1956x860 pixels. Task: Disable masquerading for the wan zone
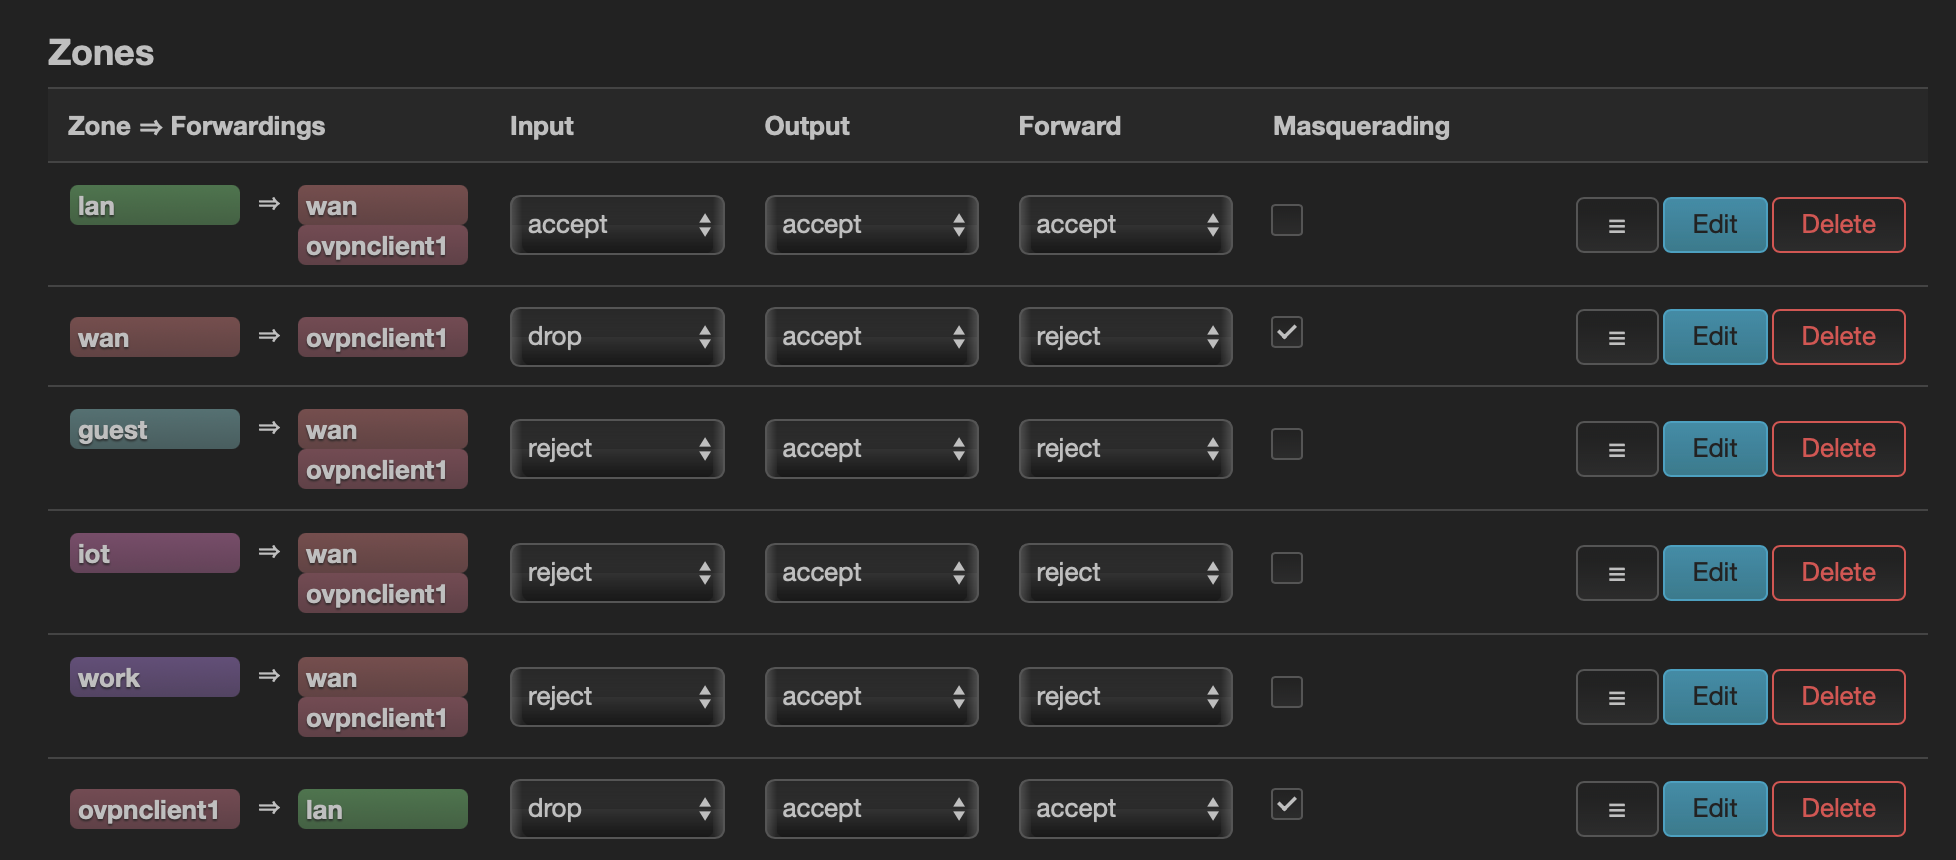(1286, 332)
